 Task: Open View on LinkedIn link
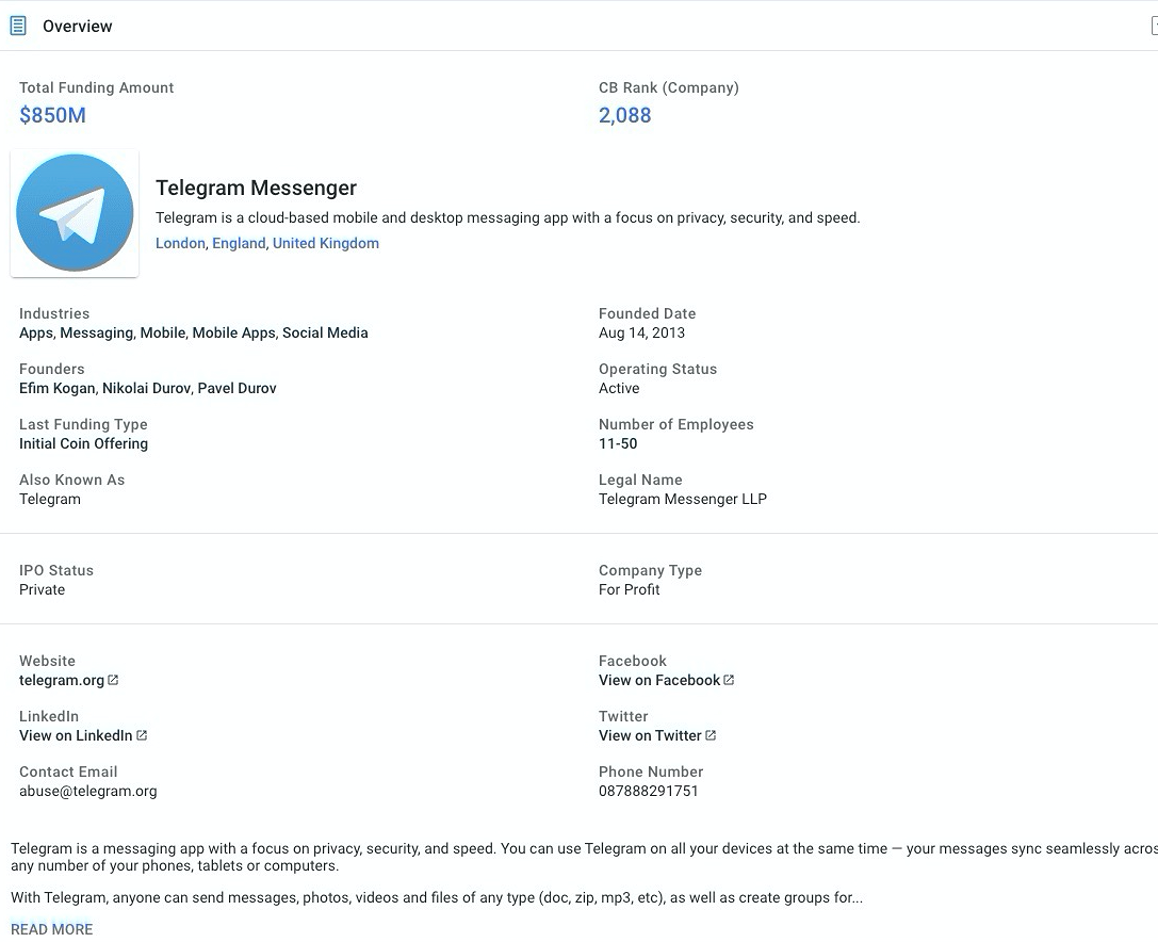pyautogui.click(x=75, y=735)
